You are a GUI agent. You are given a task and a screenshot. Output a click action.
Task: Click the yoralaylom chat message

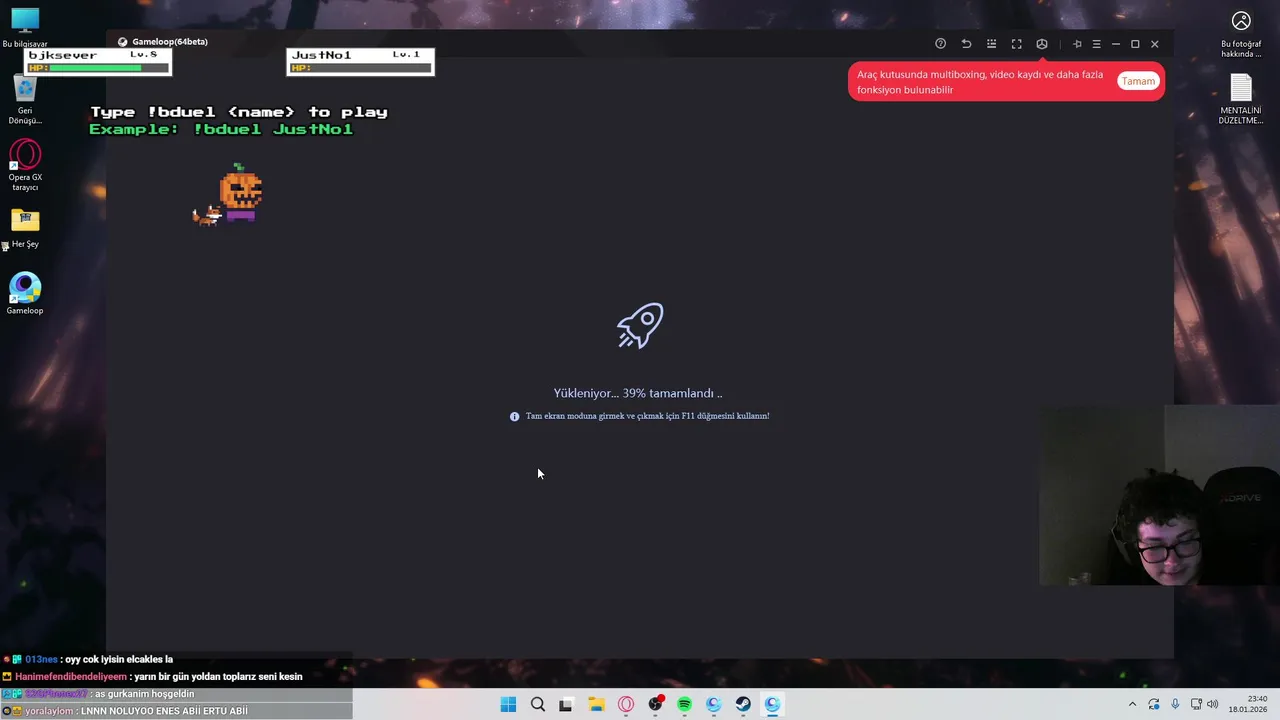pos(125,711)
